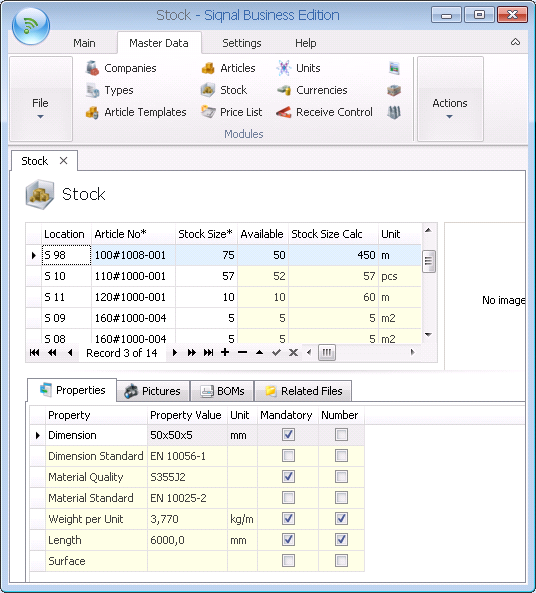Add a new stock record
The width and height of the screenshot is (536, 593).
[225, 352]
